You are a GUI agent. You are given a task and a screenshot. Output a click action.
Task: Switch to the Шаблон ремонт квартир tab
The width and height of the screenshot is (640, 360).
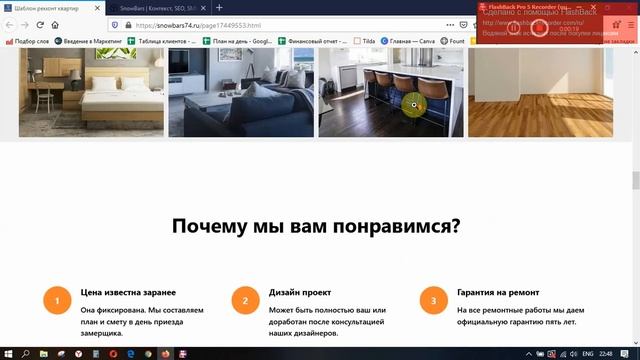52,8
